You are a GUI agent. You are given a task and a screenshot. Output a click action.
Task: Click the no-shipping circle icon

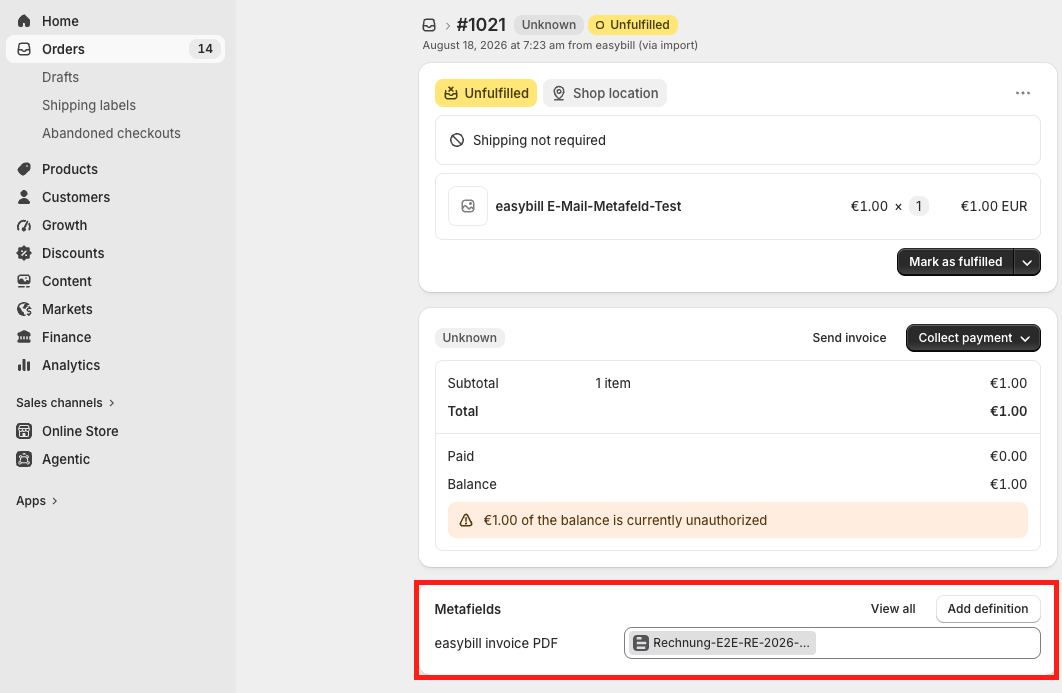457,140
